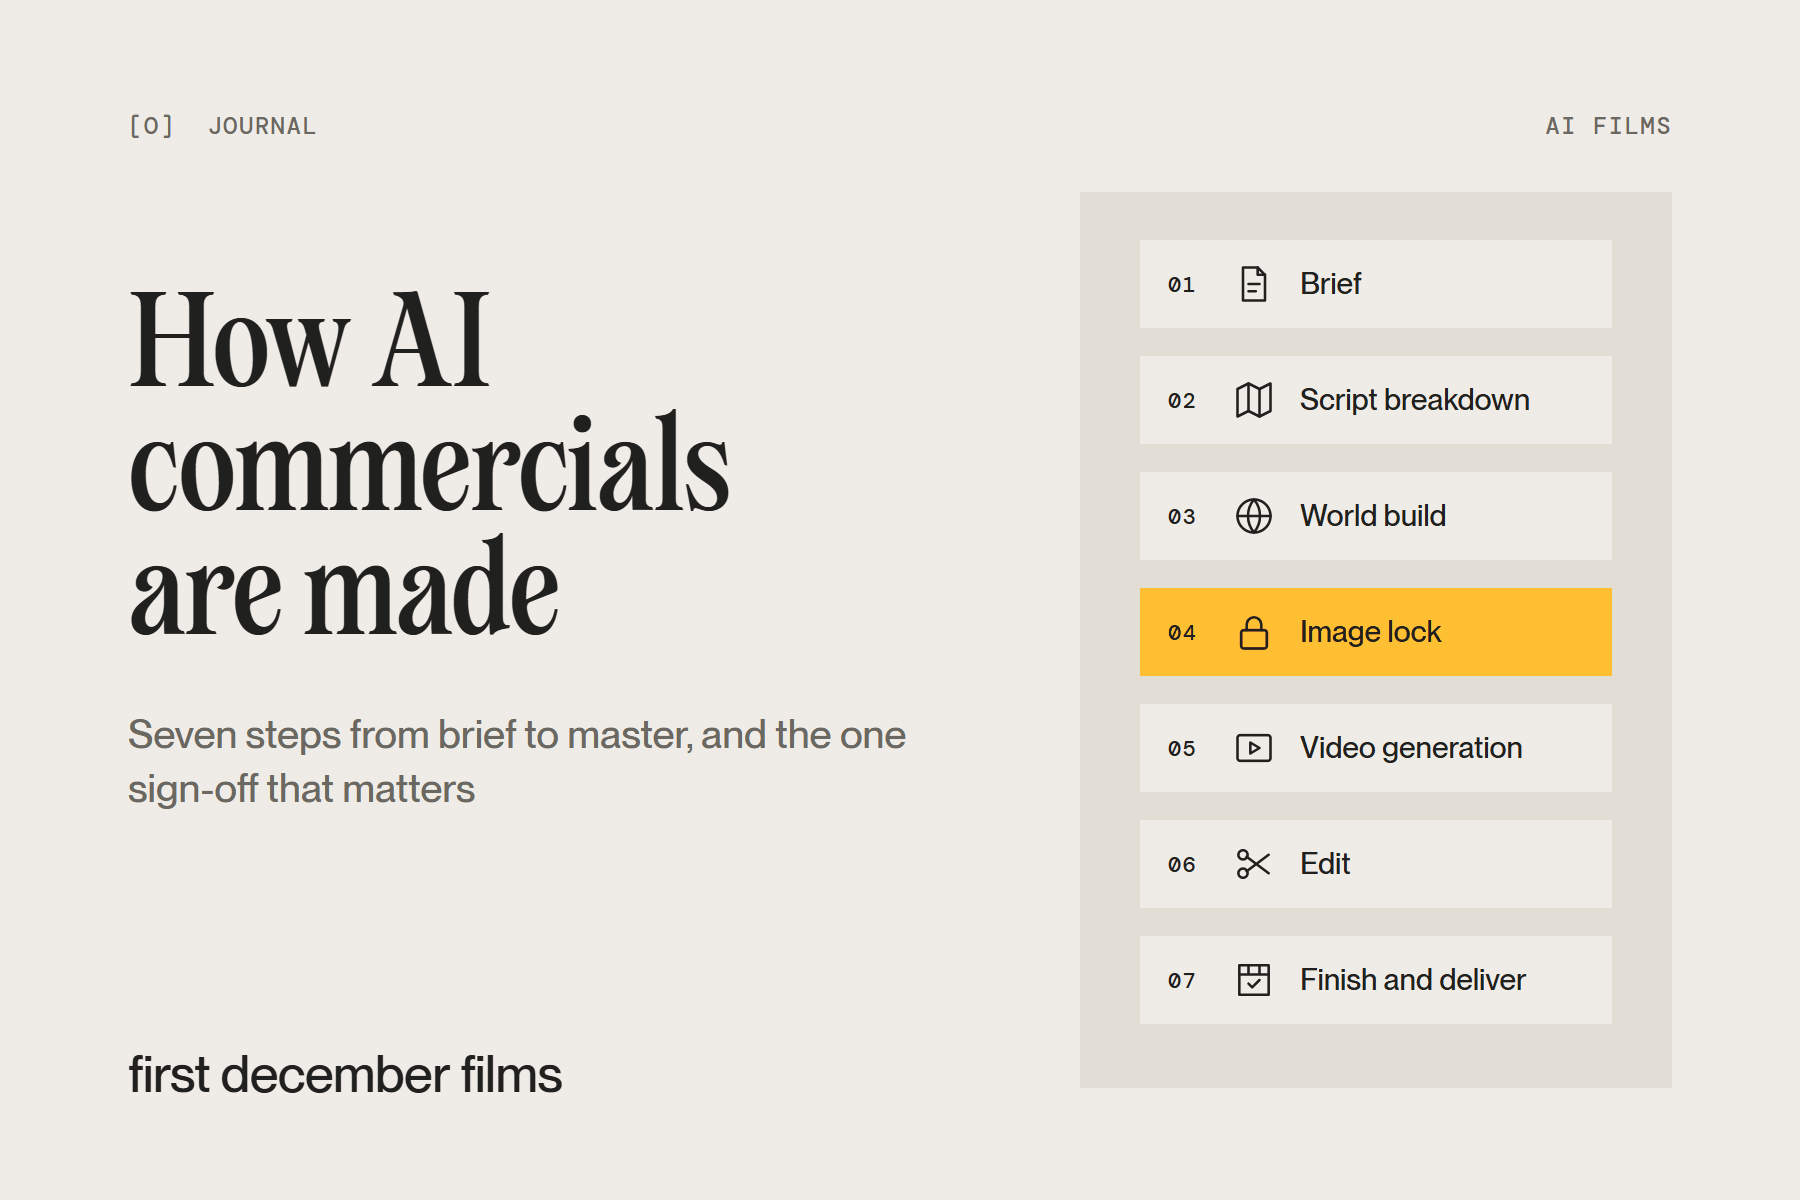Click step number 04
The image size is (1800, 1200).
pos(1181,633)
